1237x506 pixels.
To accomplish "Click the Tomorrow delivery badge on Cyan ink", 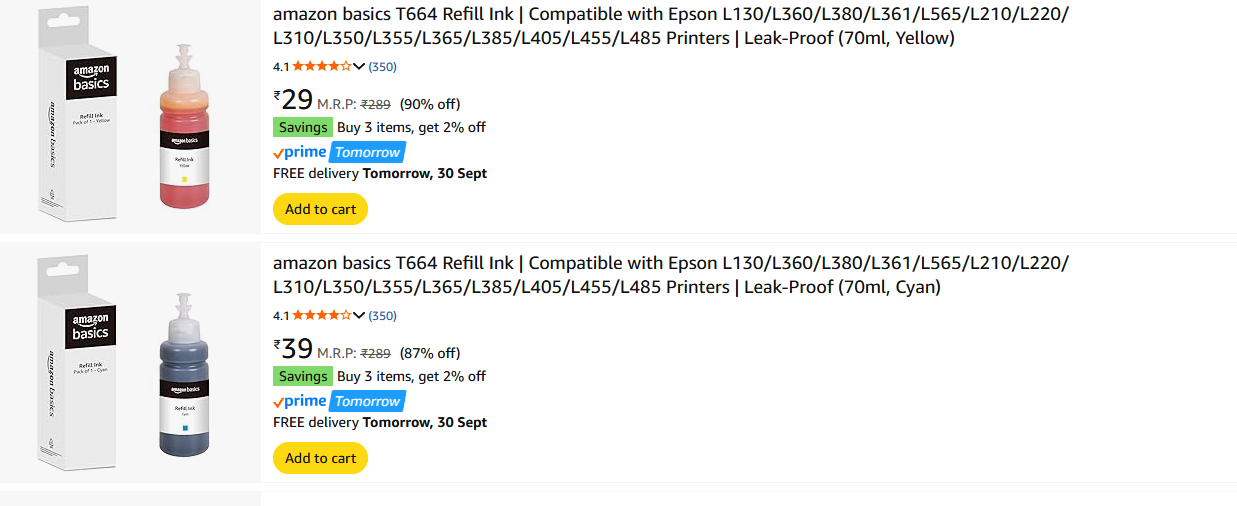I will click(x=367, y=401).
